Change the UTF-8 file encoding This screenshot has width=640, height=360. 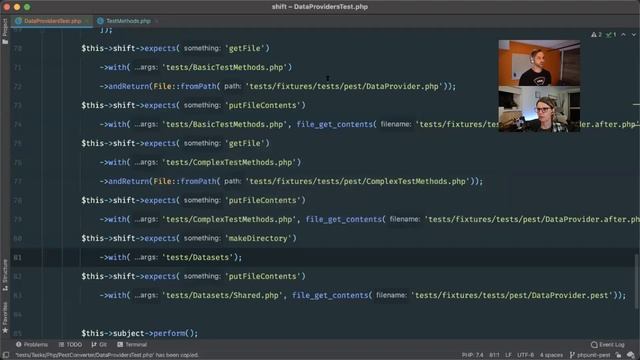[x=525, y=355]
